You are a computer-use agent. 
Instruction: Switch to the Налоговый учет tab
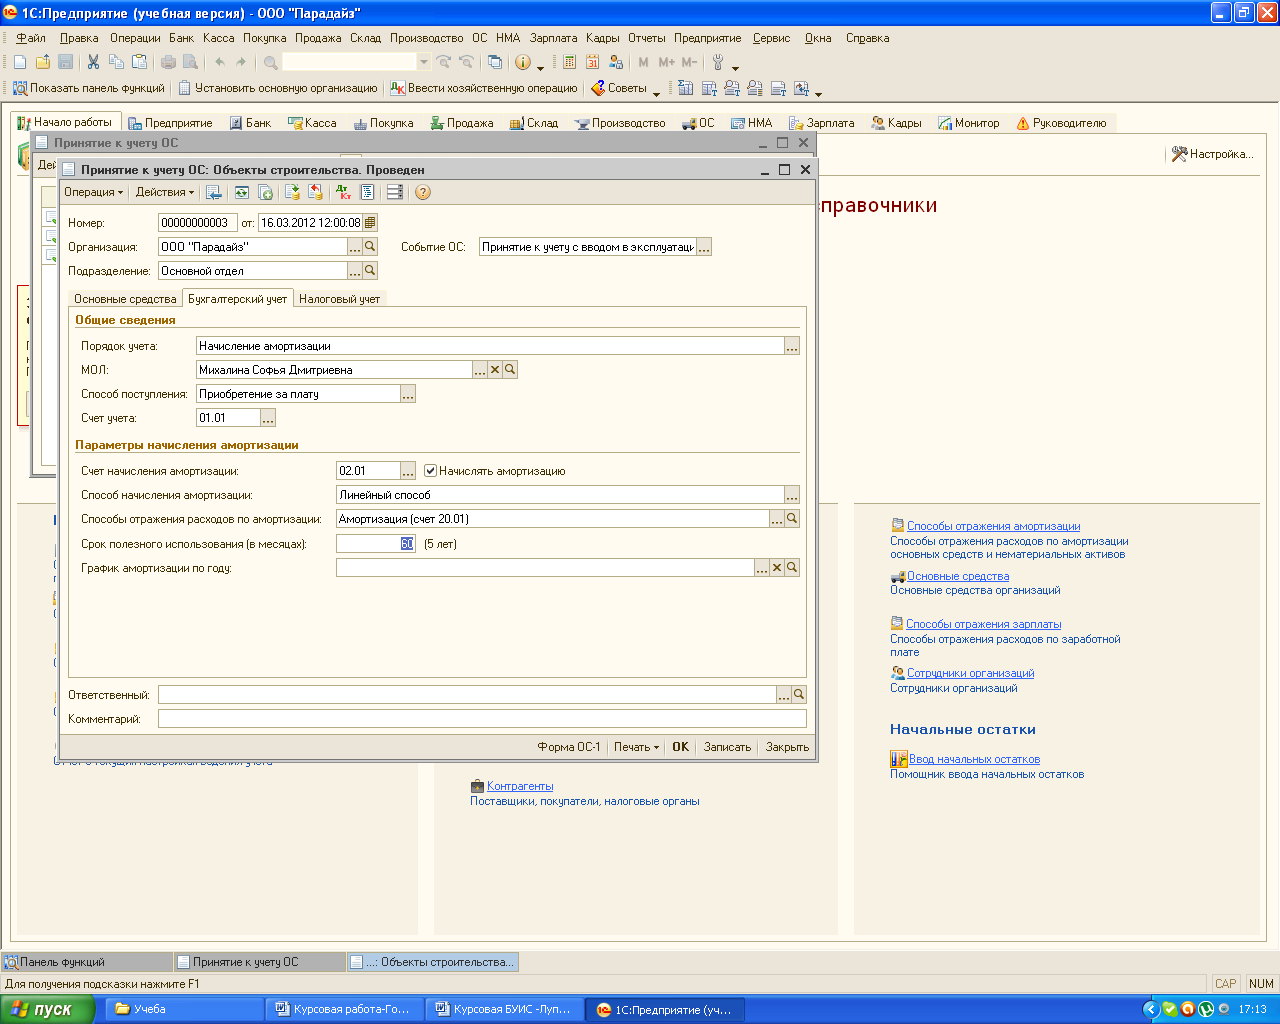click(x=339, y=299)
